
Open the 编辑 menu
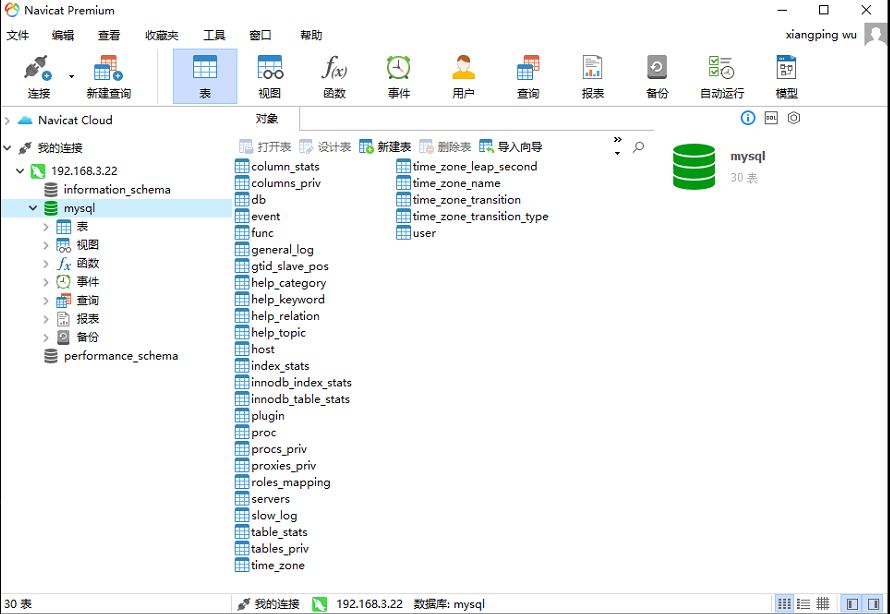click(x=63, y=35)
